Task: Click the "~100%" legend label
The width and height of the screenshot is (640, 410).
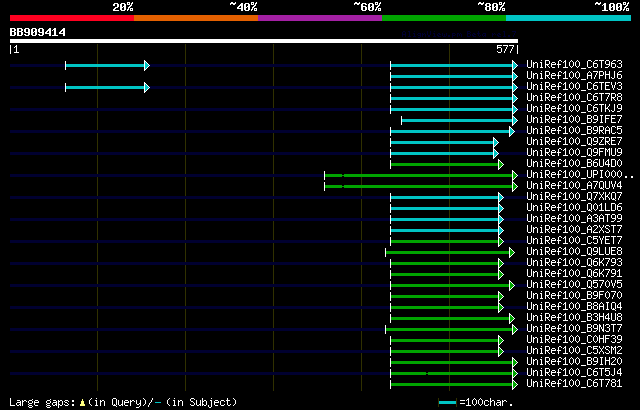Action: tap(612, 7)
